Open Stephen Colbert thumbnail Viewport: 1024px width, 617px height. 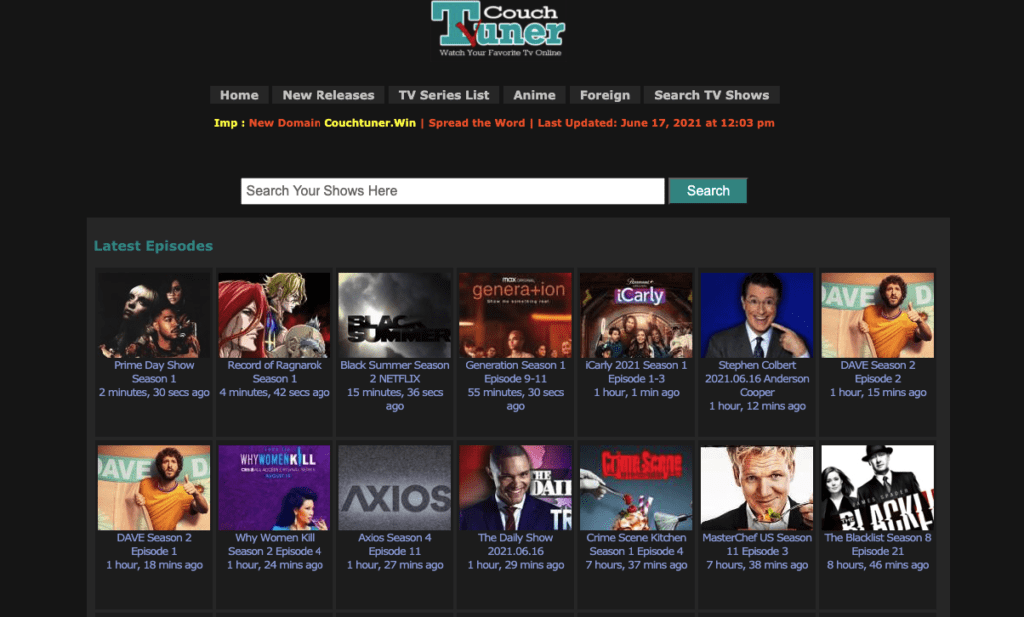pyautogui.click(x=757, y=315)
